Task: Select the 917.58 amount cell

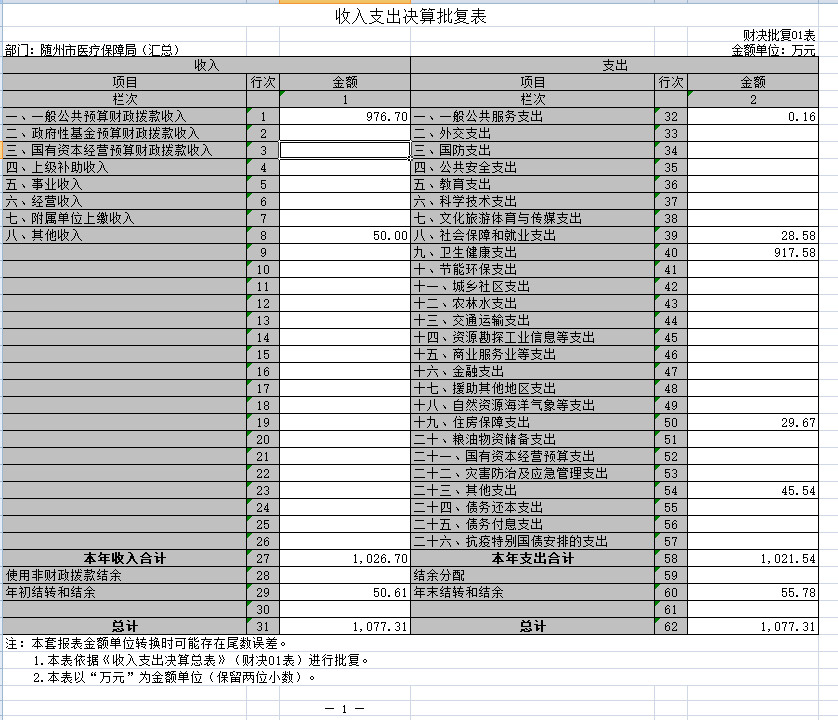Action: 752,253
